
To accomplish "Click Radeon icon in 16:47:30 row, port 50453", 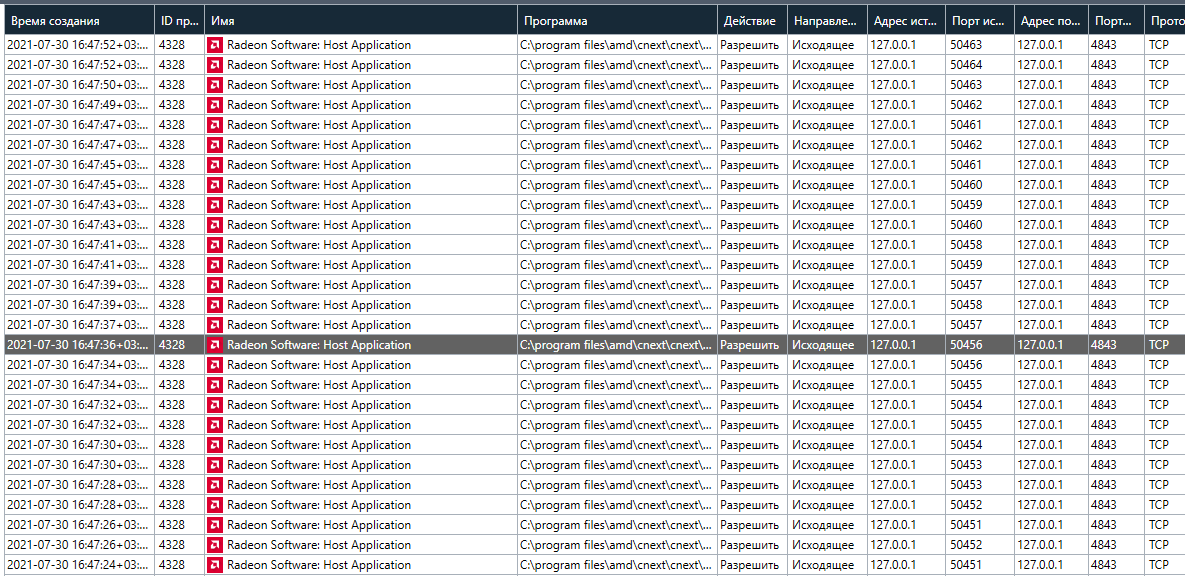I will (215, 466).
